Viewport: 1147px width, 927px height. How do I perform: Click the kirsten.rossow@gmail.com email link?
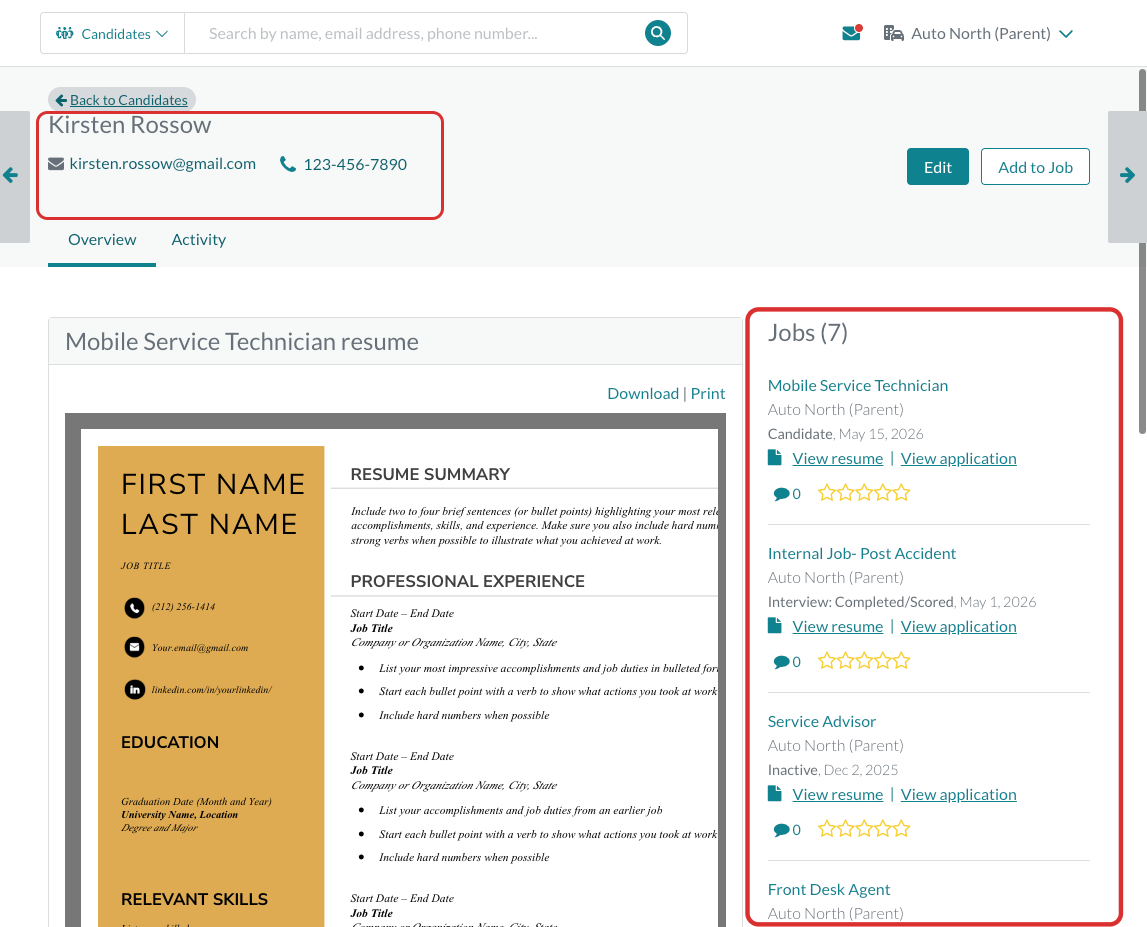(x=162, y=164)
